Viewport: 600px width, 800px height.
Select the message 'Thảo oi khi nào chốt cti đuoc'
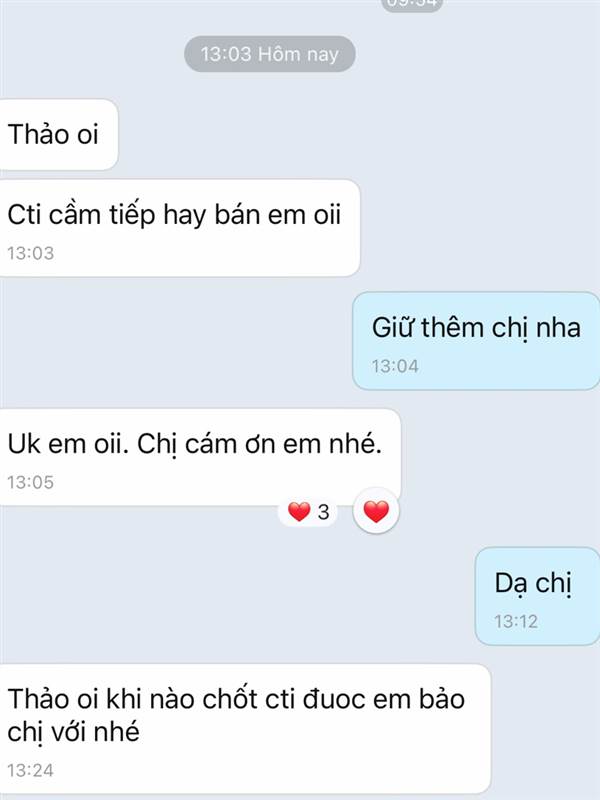(245, 729)
